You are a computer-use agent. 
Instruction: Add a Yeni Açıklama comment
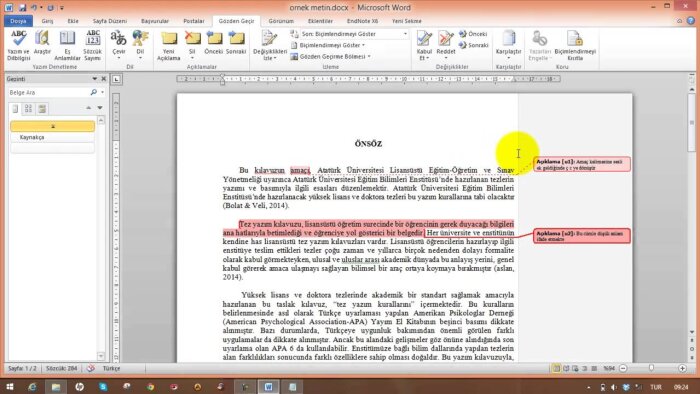(169, 45)
